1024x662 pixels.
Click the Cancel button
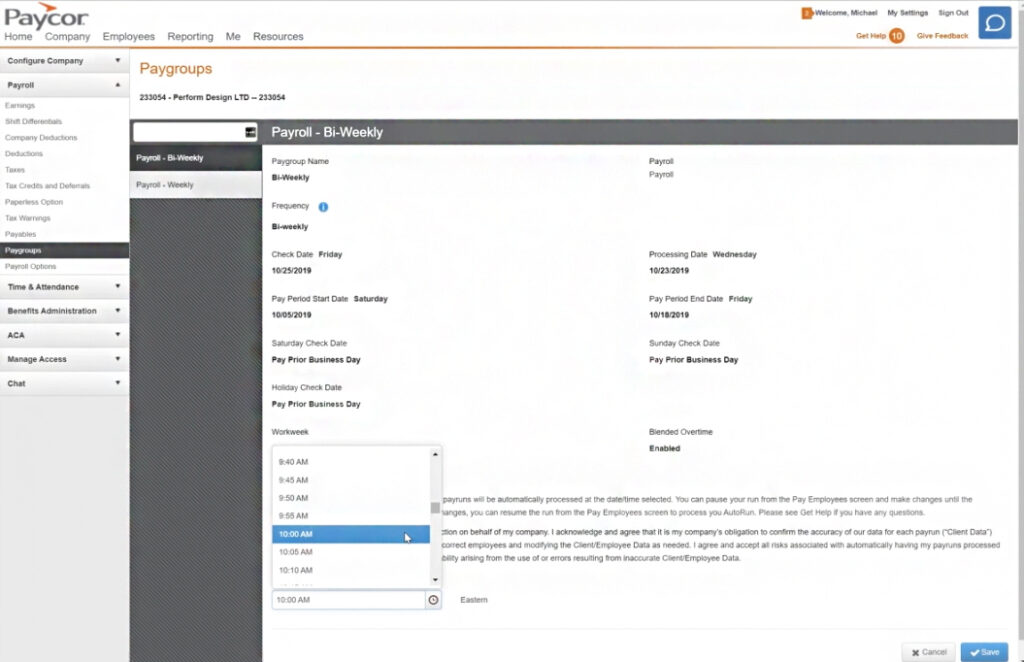pos(928,652)
